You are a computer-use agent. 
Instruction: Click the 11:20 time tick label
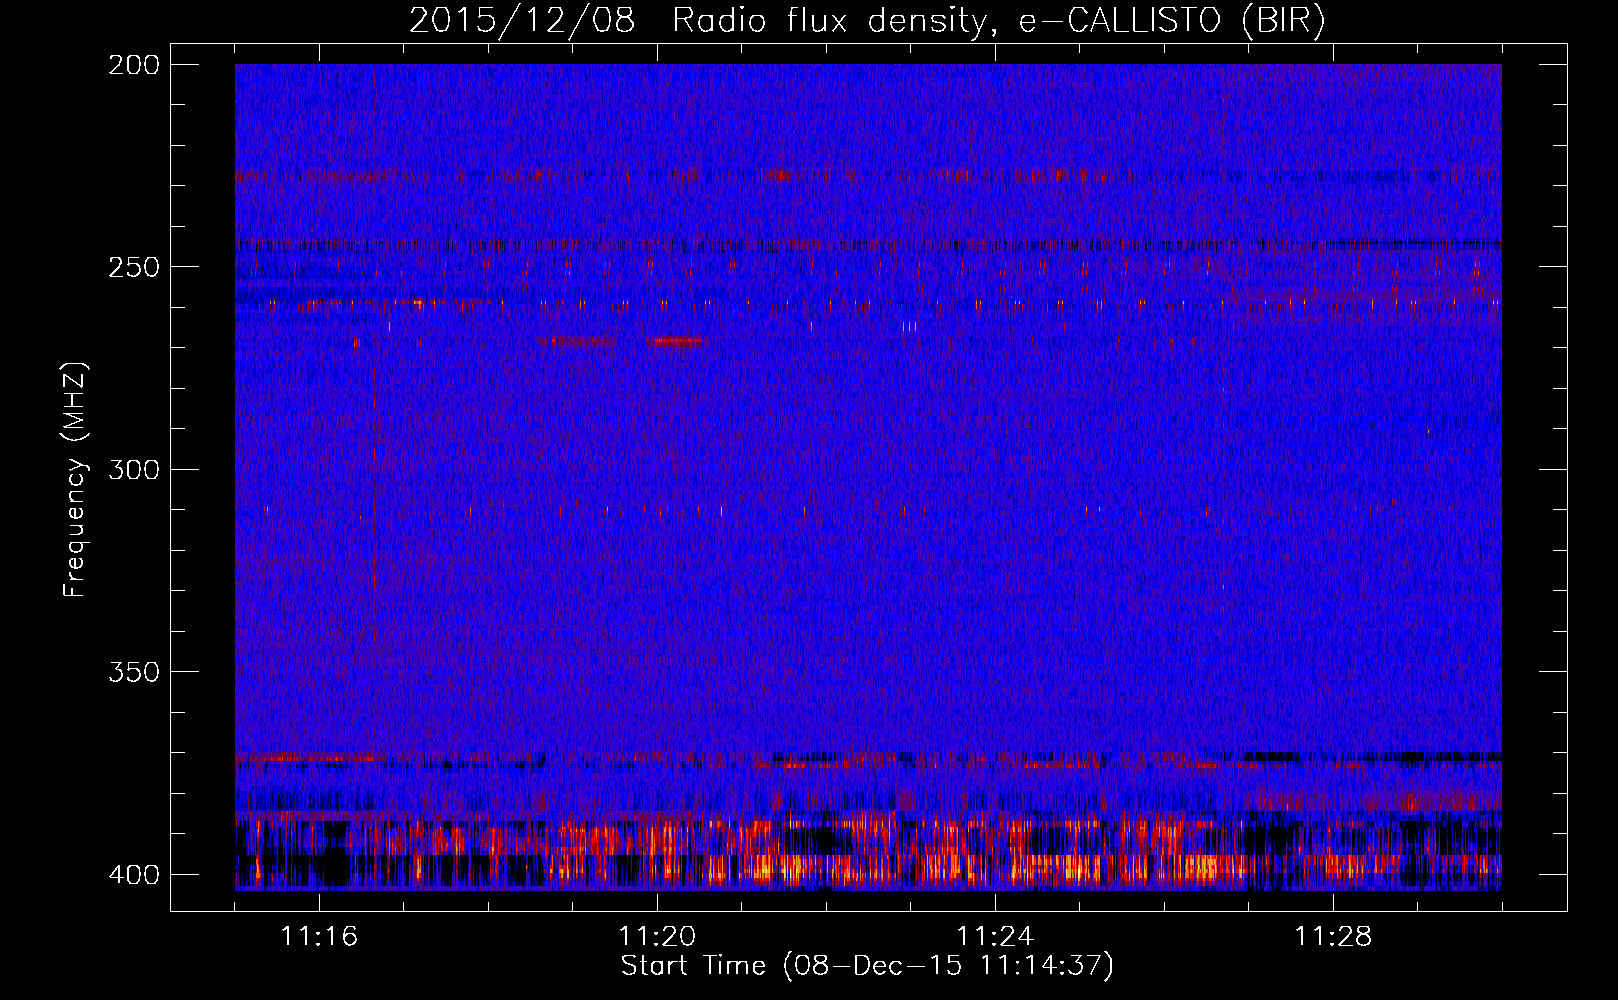657,936
